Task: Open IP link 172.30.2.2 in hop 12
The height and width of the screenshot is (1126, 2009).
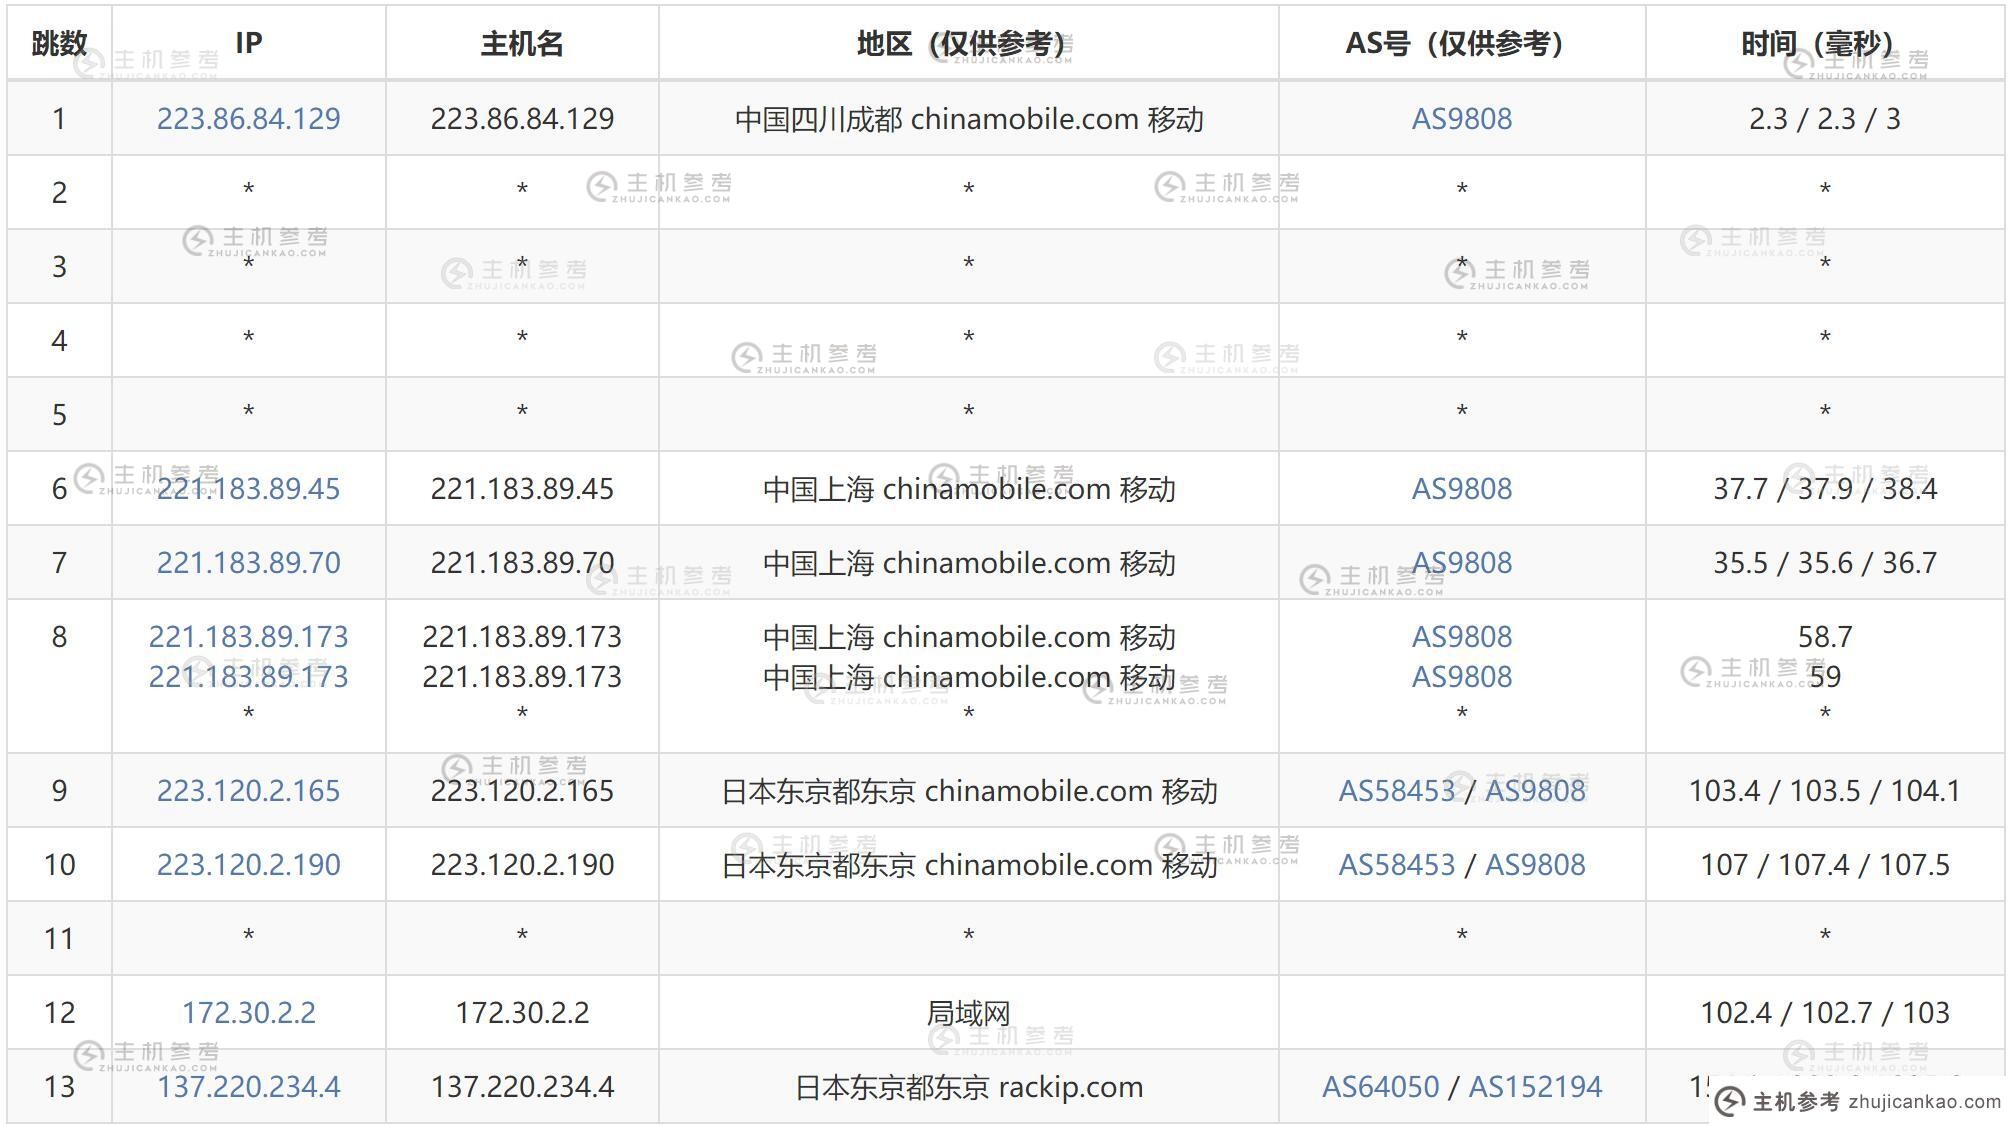Action: [x=248, y=1013]
